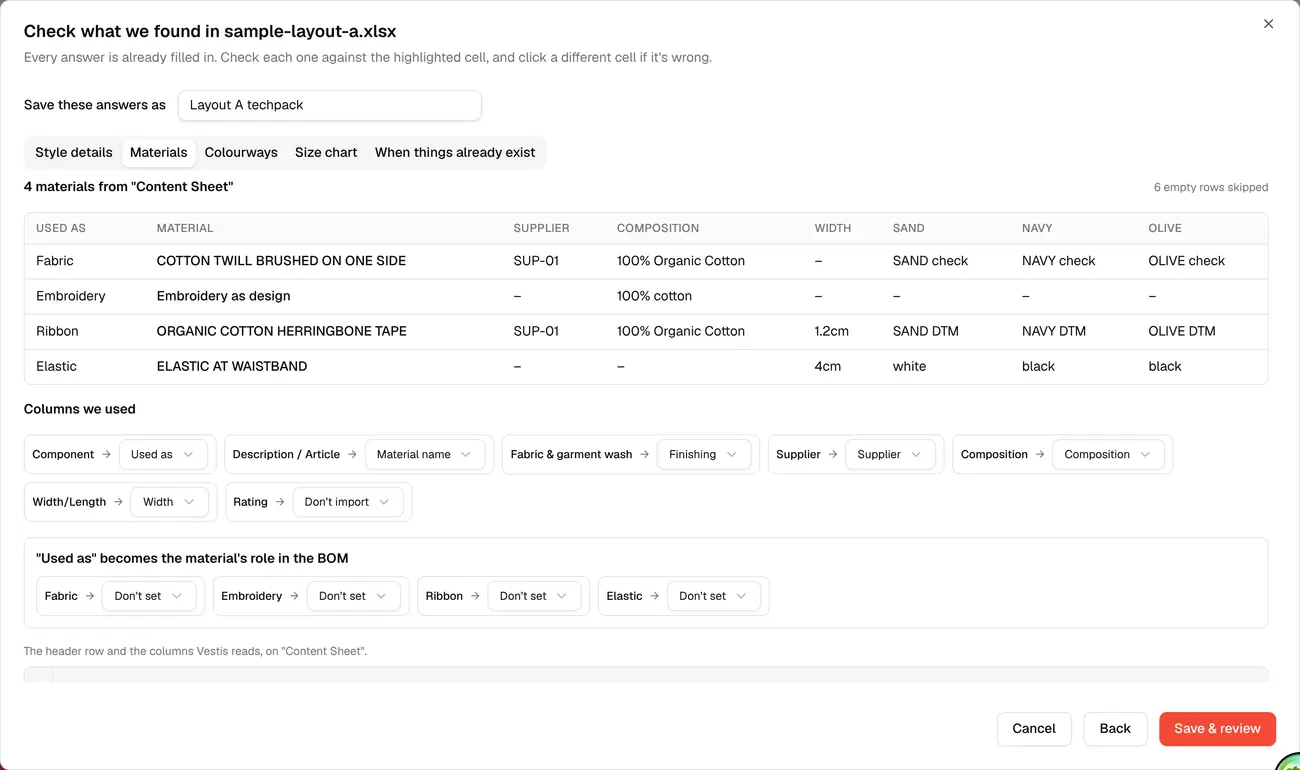Open the Size chart tab
Image resolution: width=1300 pixels, height=770 pixels.
(326, 153)
